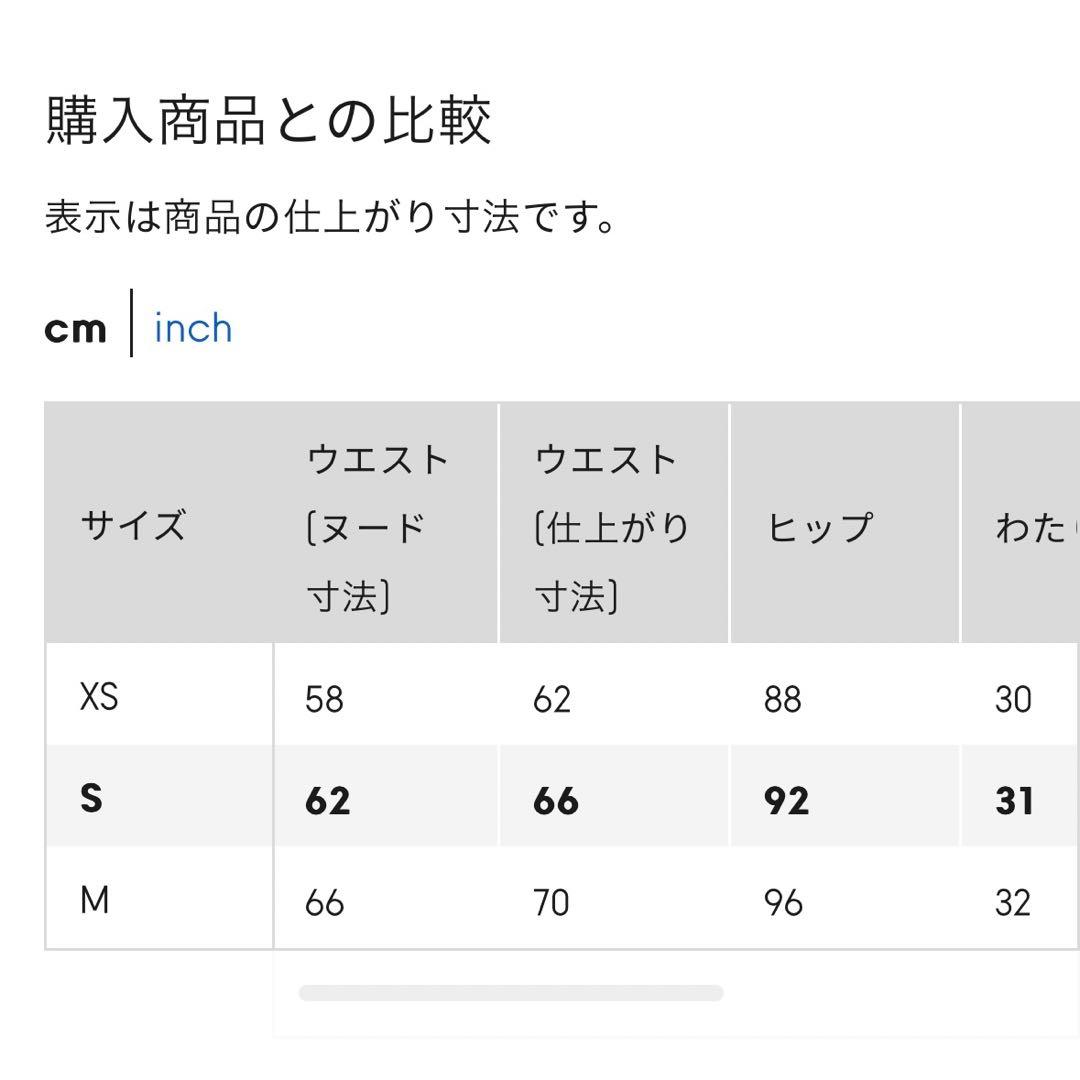This screenshot has width=1080, height=1080.
Task: Click the ウエスト (ヌード寸法) column header
Action: 376,527
